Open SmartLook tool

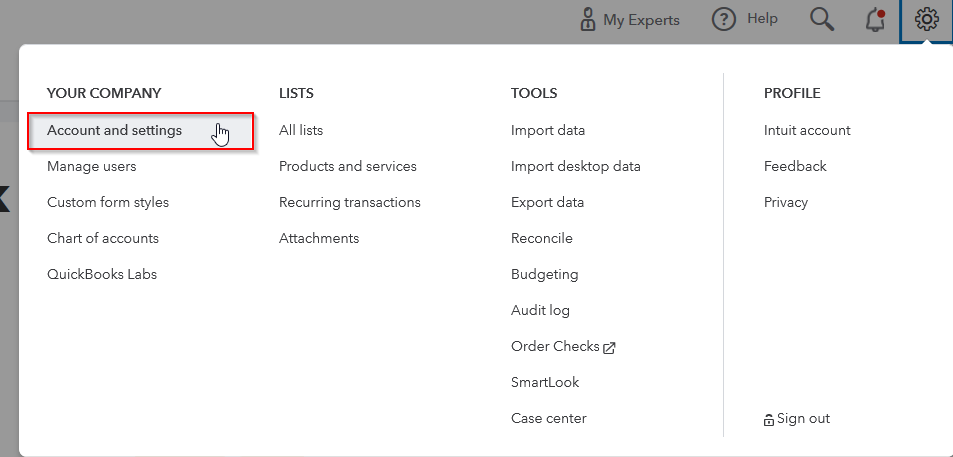545,382
